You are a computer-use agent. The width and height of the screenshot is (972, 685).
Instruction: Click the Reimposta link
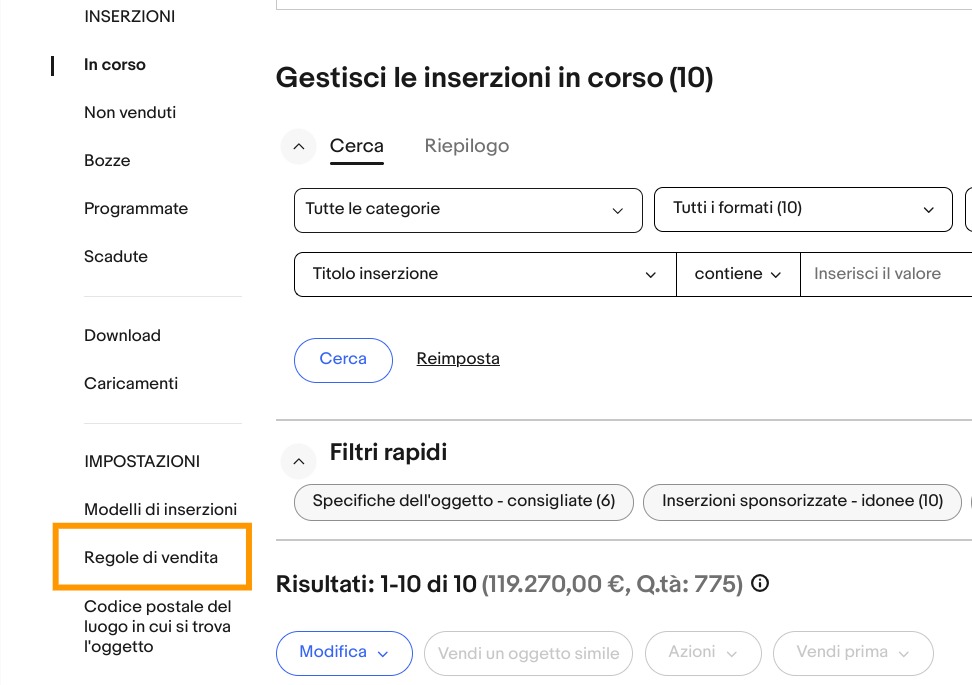pyautogui.click(x=458, y=358)
